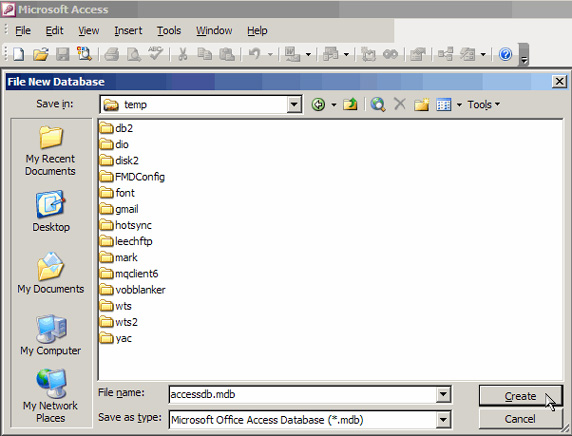The height and width of the screenshot is (436, 572).
Task: Expand the File name dropdown arrow
Action: [443, 394]
